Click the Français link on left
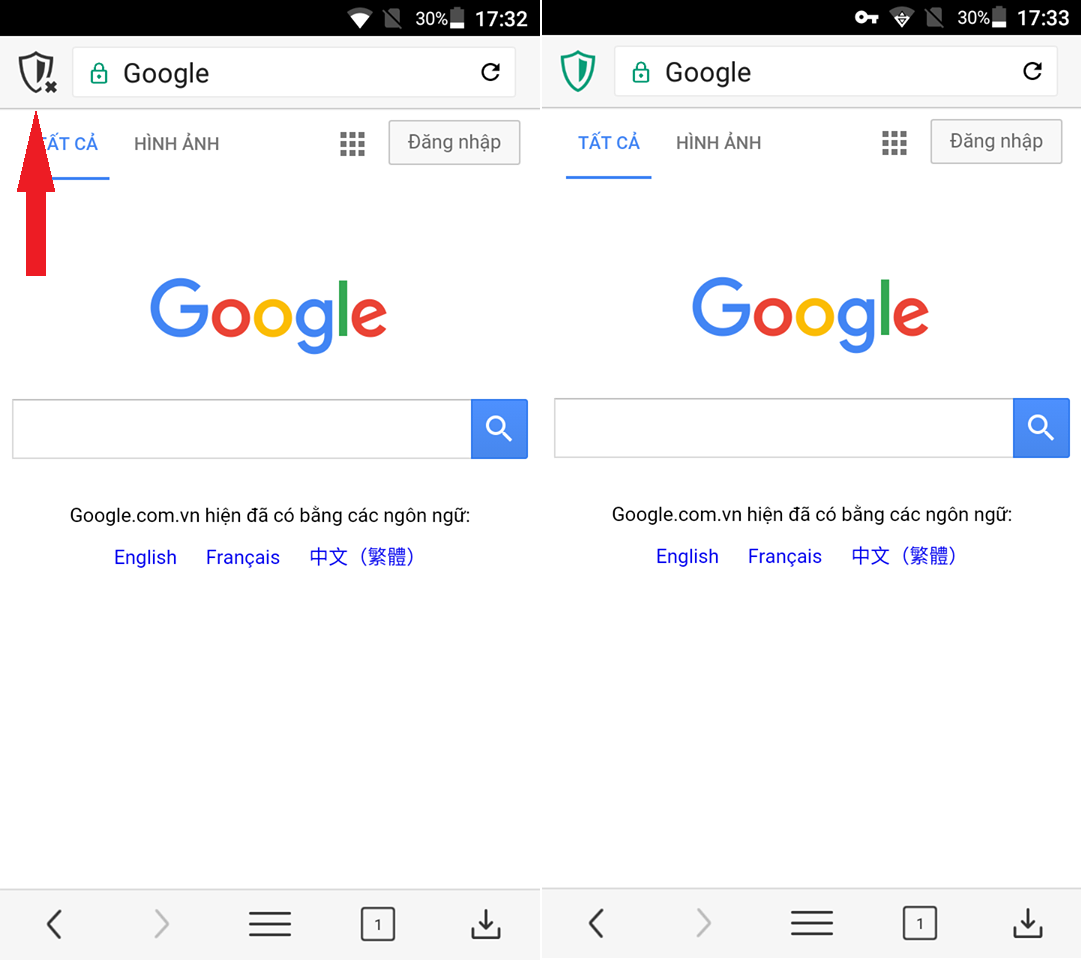The height and width of the screenshot is (960, 1082). pyautogui.click(x=243, y=557)
